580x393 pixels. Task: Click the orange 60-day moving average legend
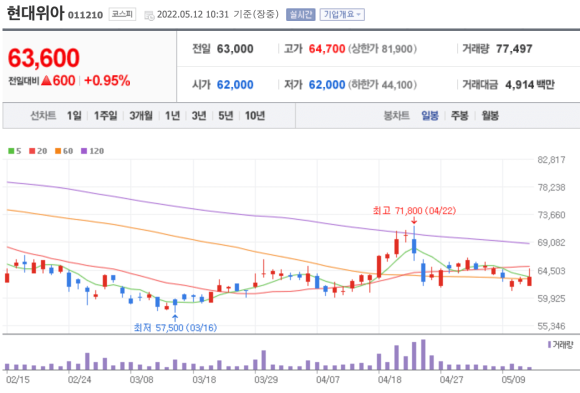click(64, 151)
